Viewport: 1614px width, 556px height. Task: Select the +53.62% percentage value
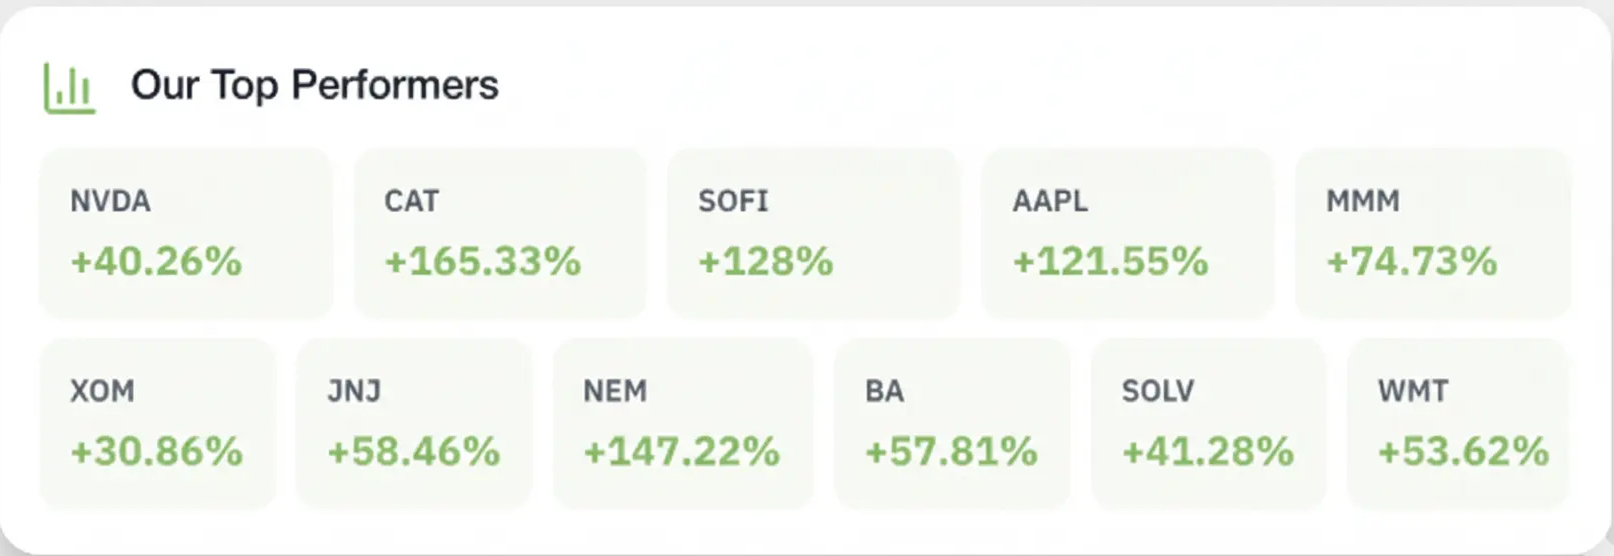[1463, 452]
